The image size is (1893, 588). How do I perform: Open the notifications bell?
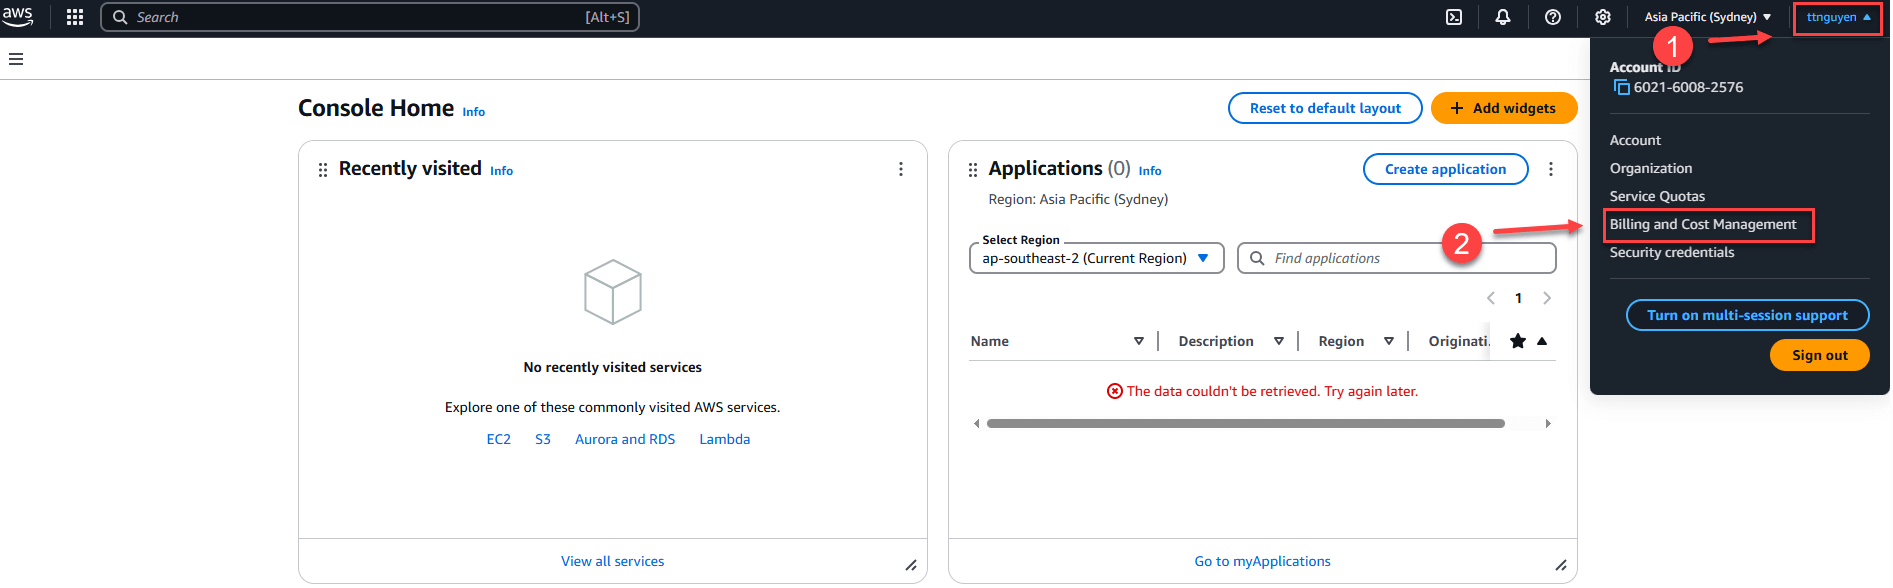(1502, 17)
